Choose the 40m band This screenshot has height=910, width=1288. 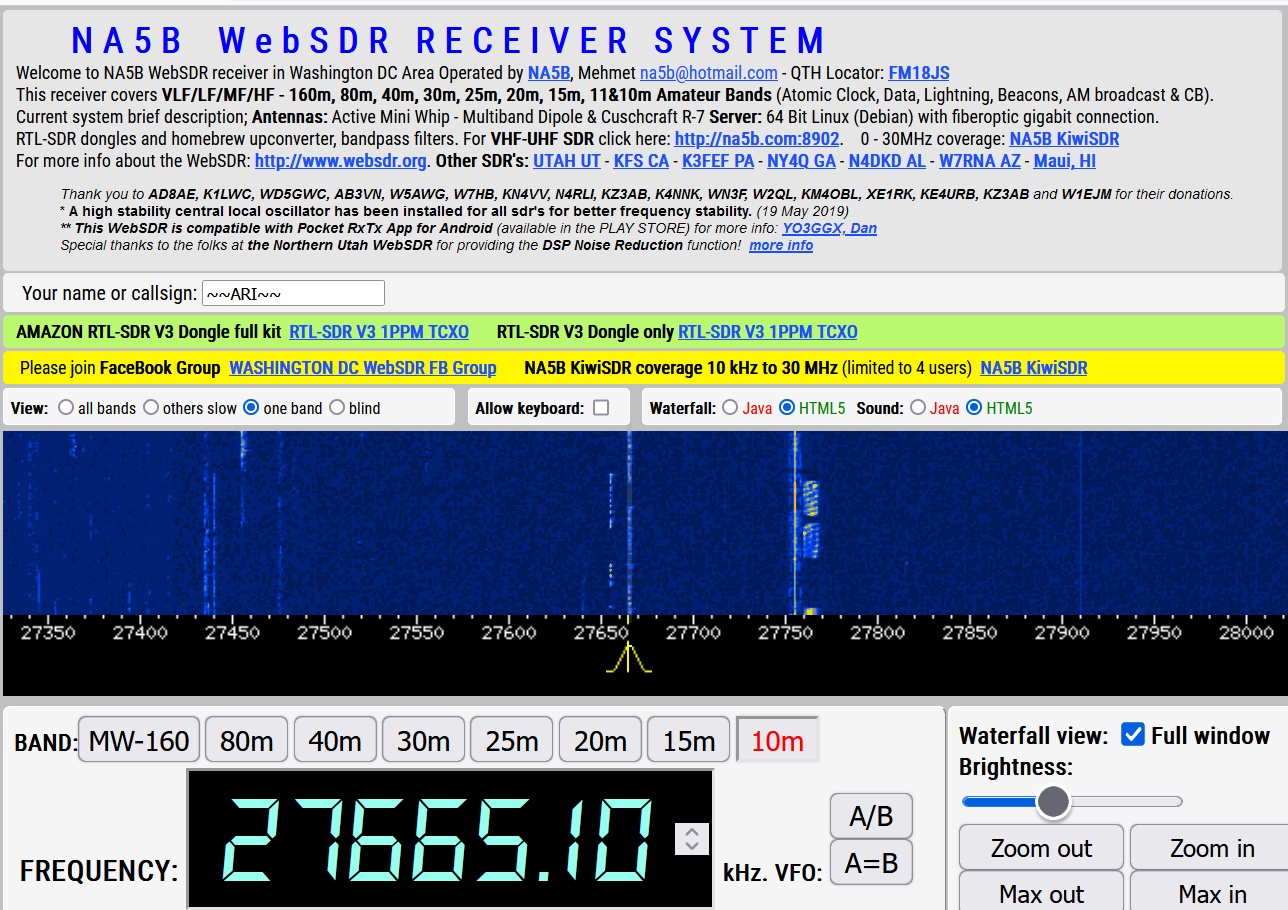click(335, 741)
